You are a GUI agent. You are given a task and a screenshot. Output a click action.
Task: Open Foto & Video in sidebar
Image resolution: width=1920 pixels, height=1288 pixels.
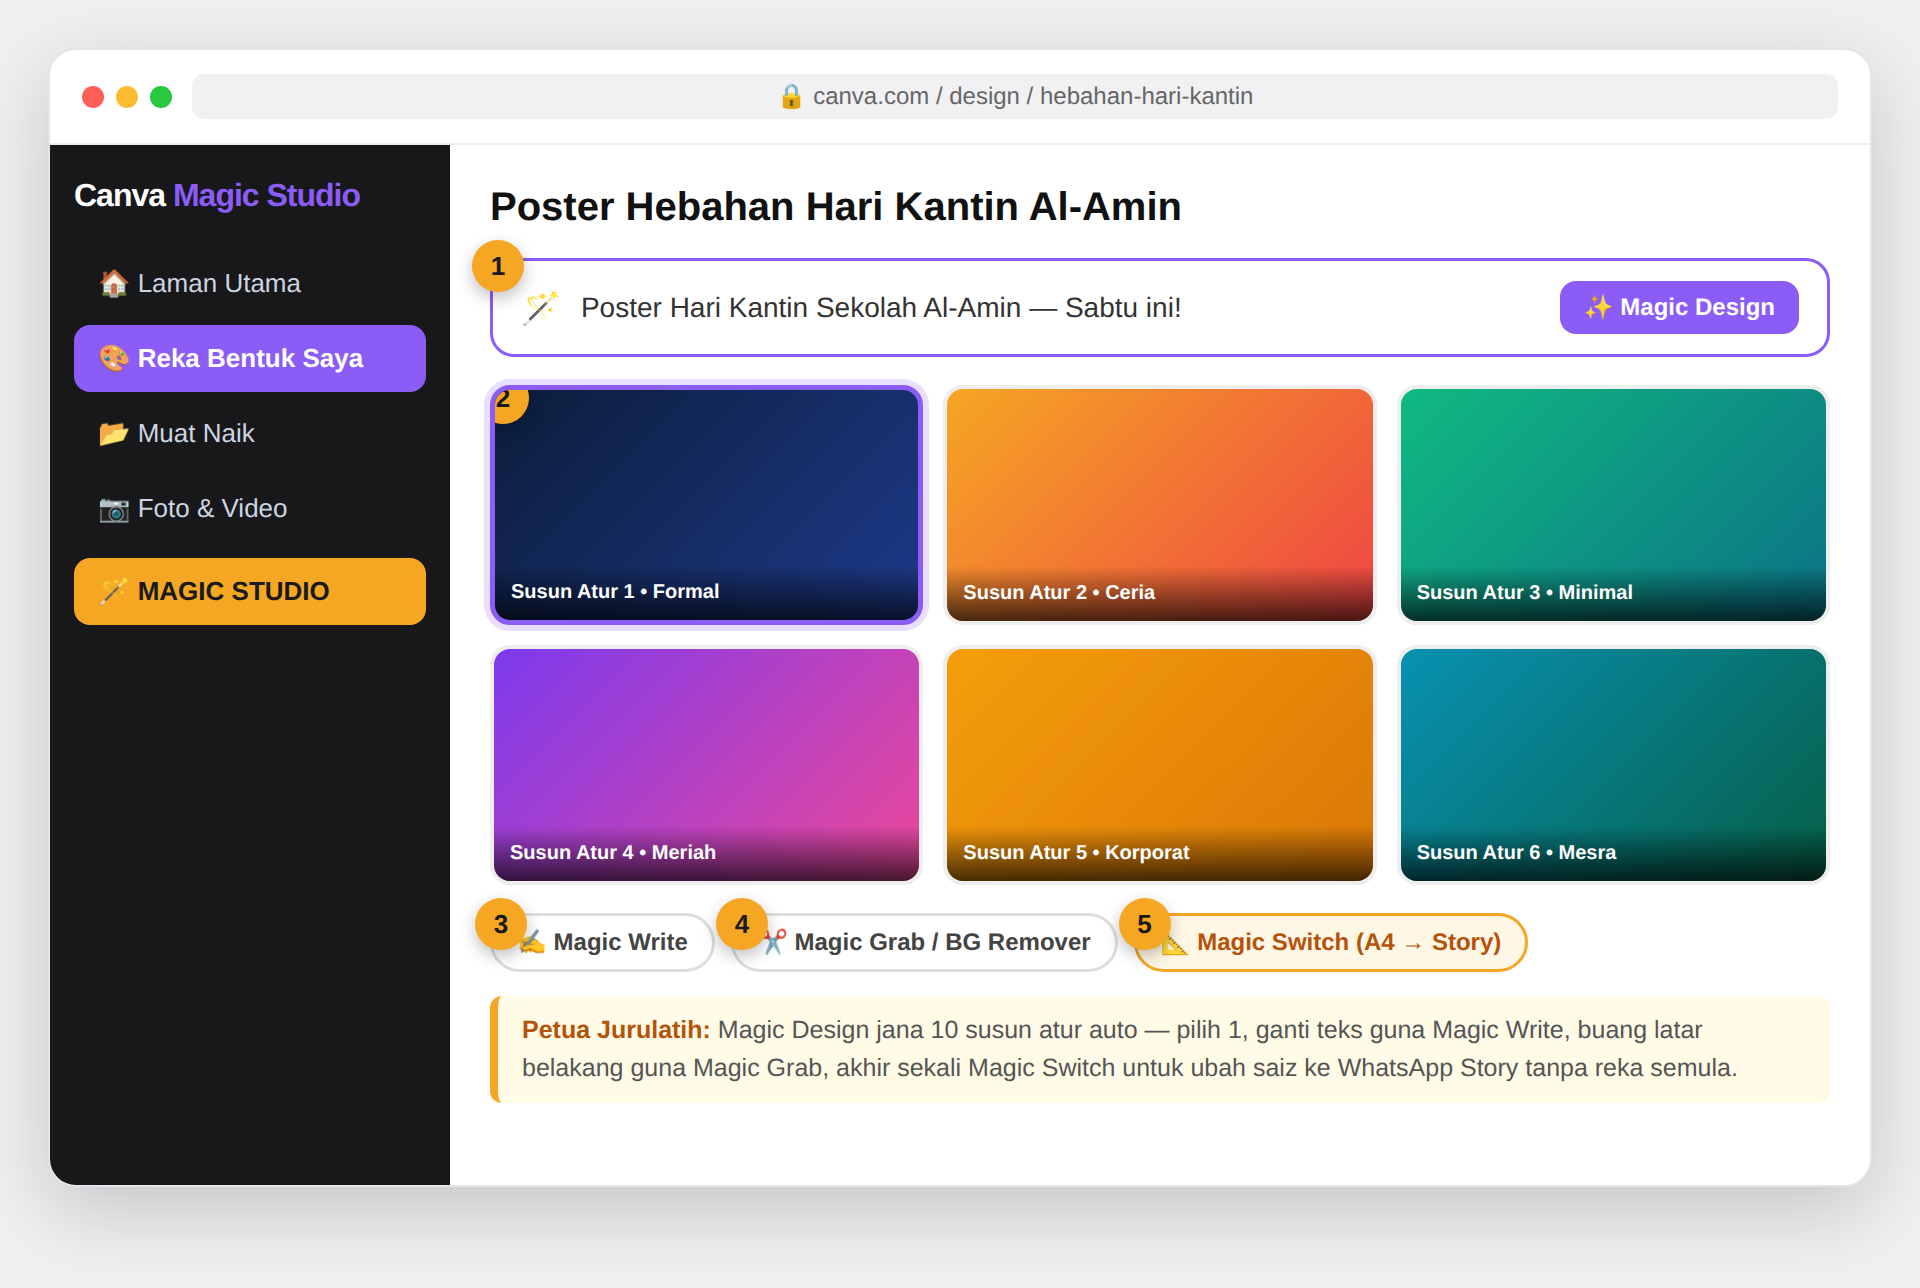(x=250, y=508)
